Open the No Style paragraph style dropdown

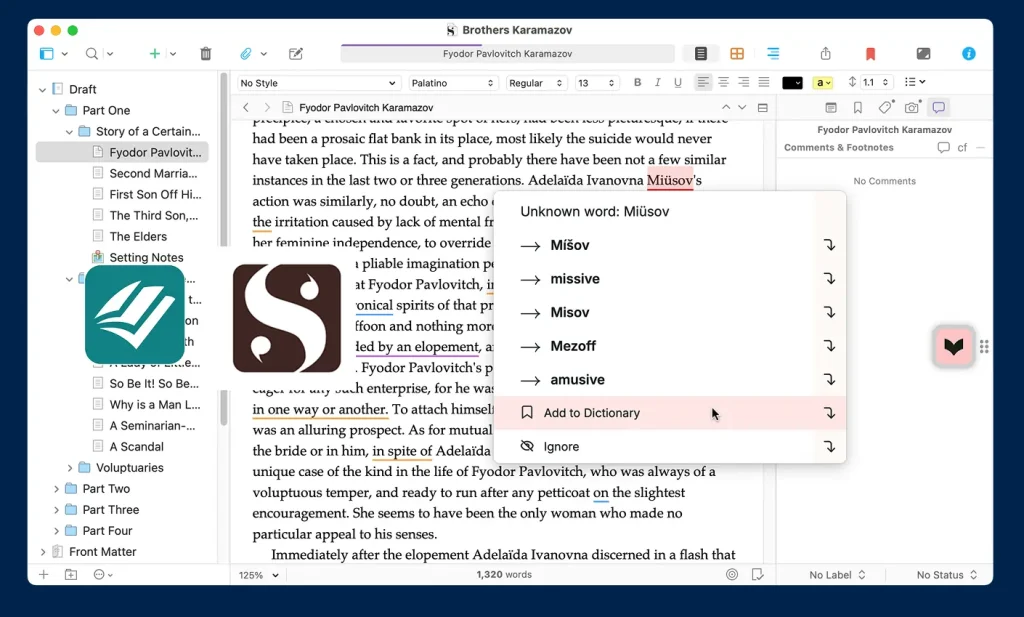tap(318, 83)
